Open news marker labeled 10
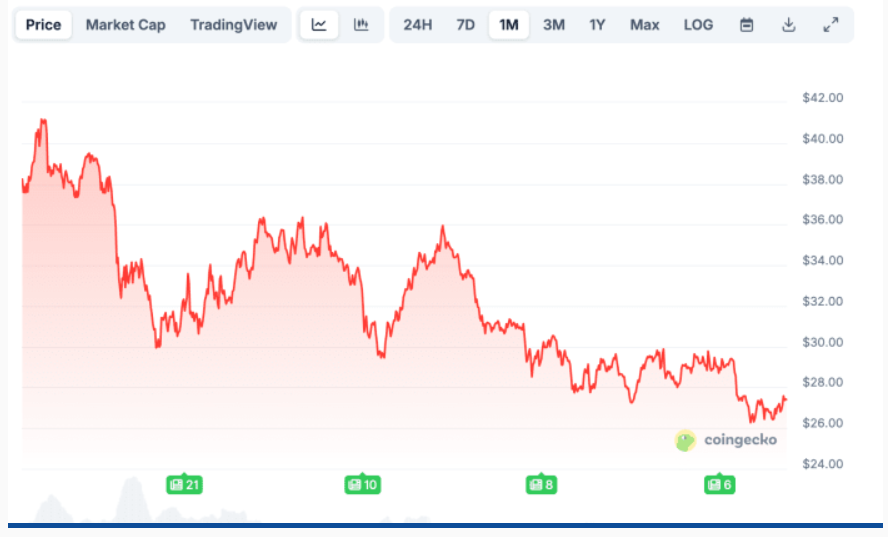888x537 pixels. pyautogui.click(x=362, y=485)
